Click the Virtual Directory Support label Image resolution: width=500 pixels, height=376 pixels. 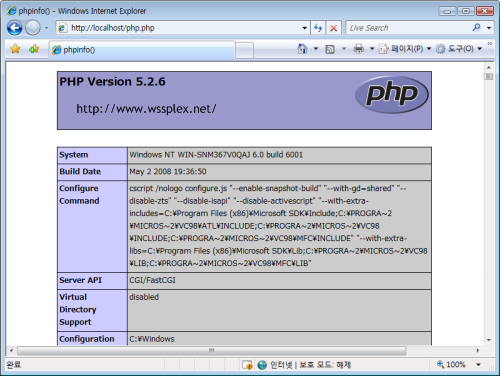(78, 310)
